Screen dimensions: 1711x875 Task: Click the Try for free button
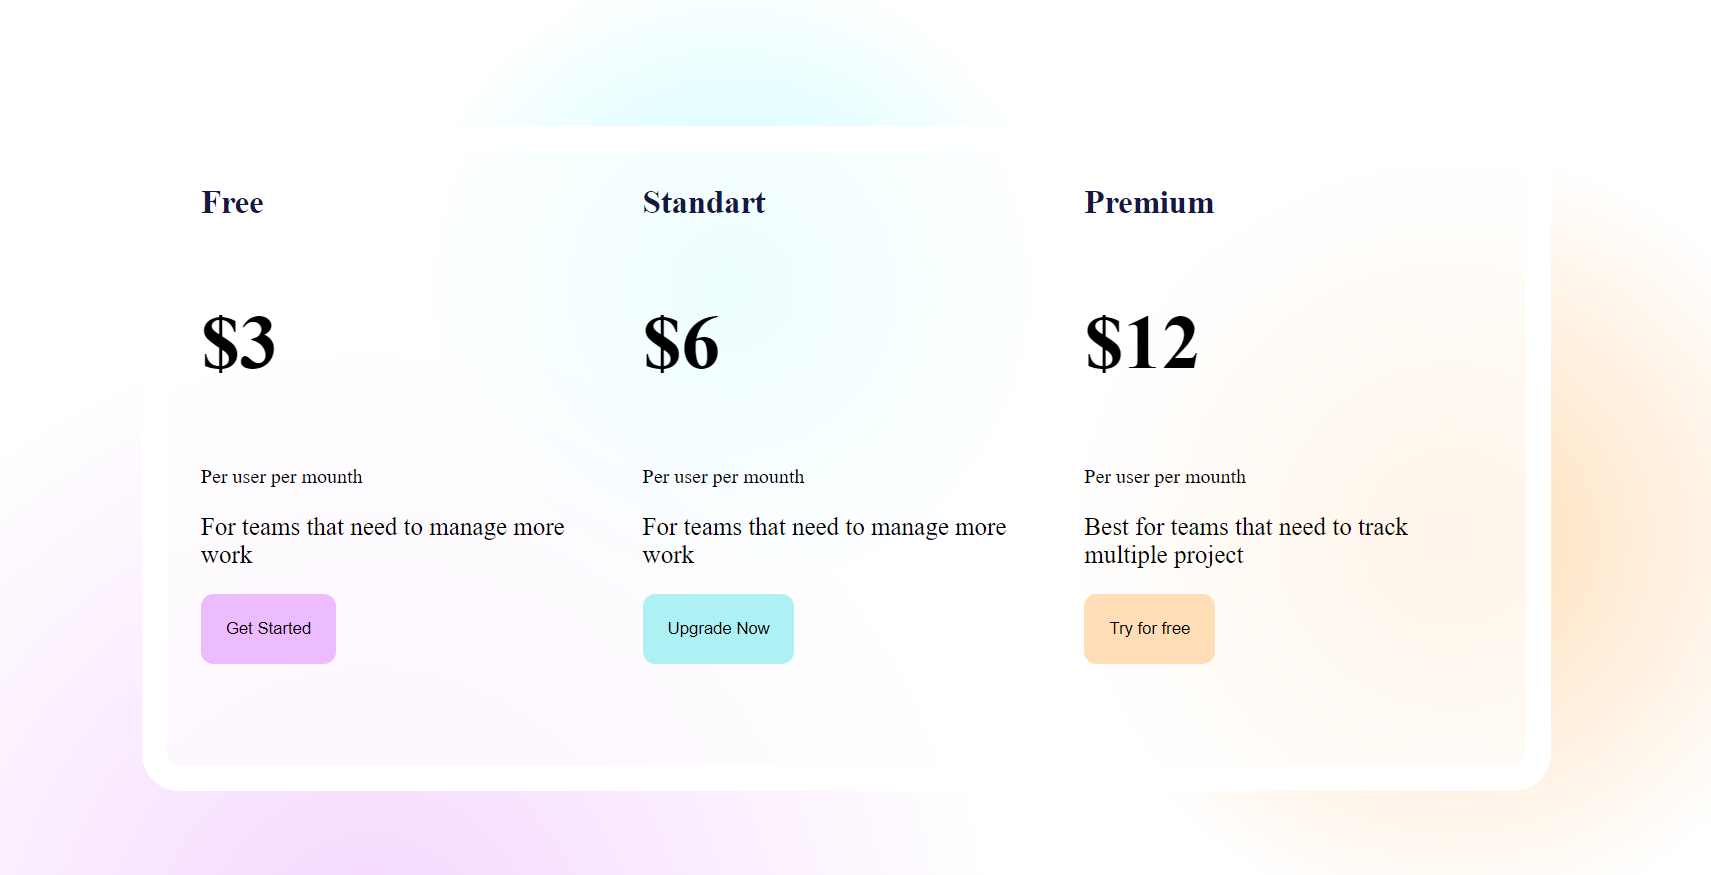[1149, 628]
